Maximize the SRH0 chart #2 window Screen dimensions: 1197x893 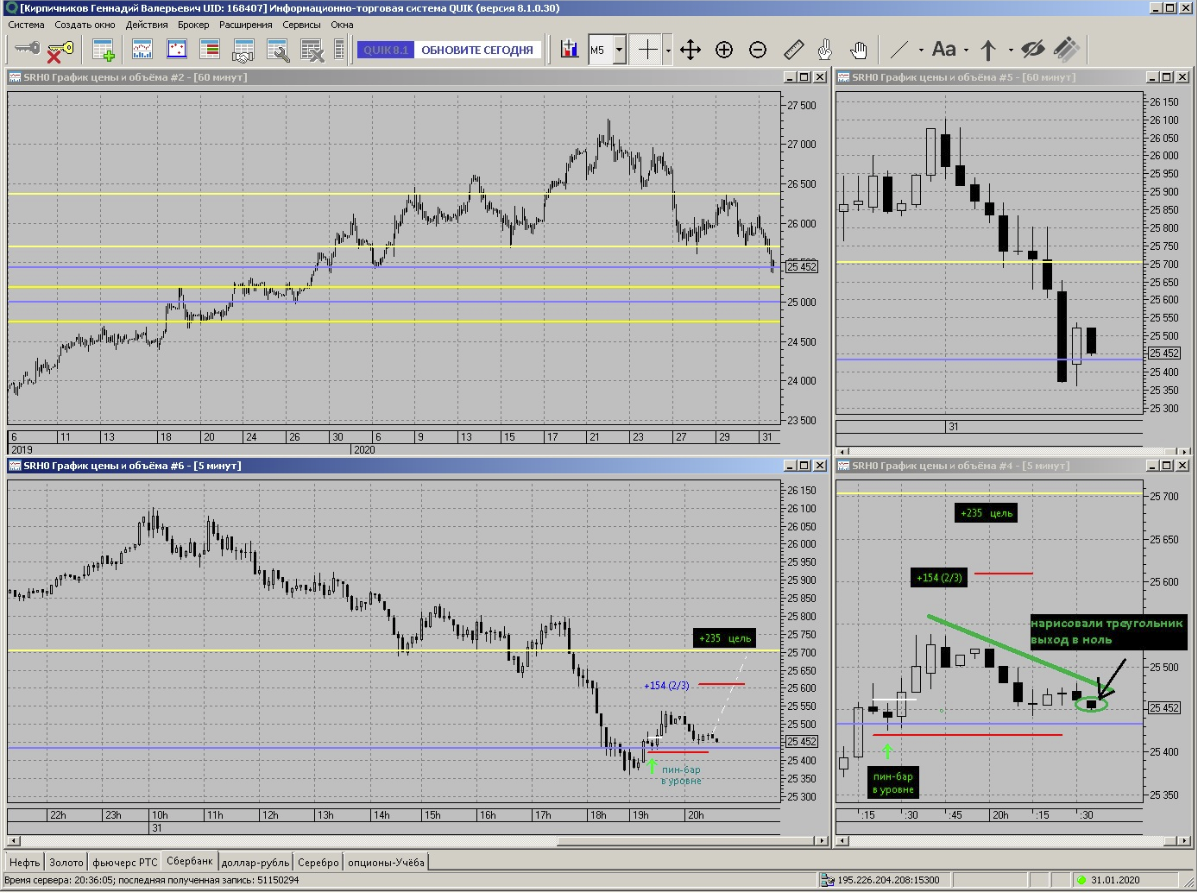pyautogui.click(x=805, y=77)
